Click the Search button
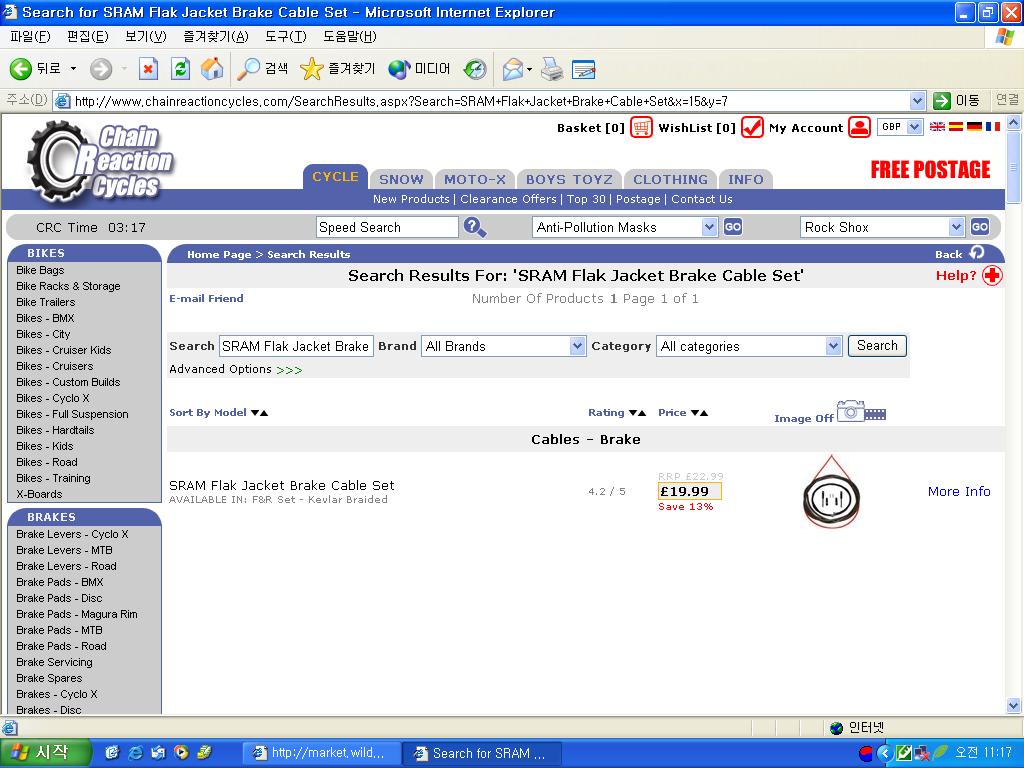This screenshot has width=1024, height=768. (877, 345)
